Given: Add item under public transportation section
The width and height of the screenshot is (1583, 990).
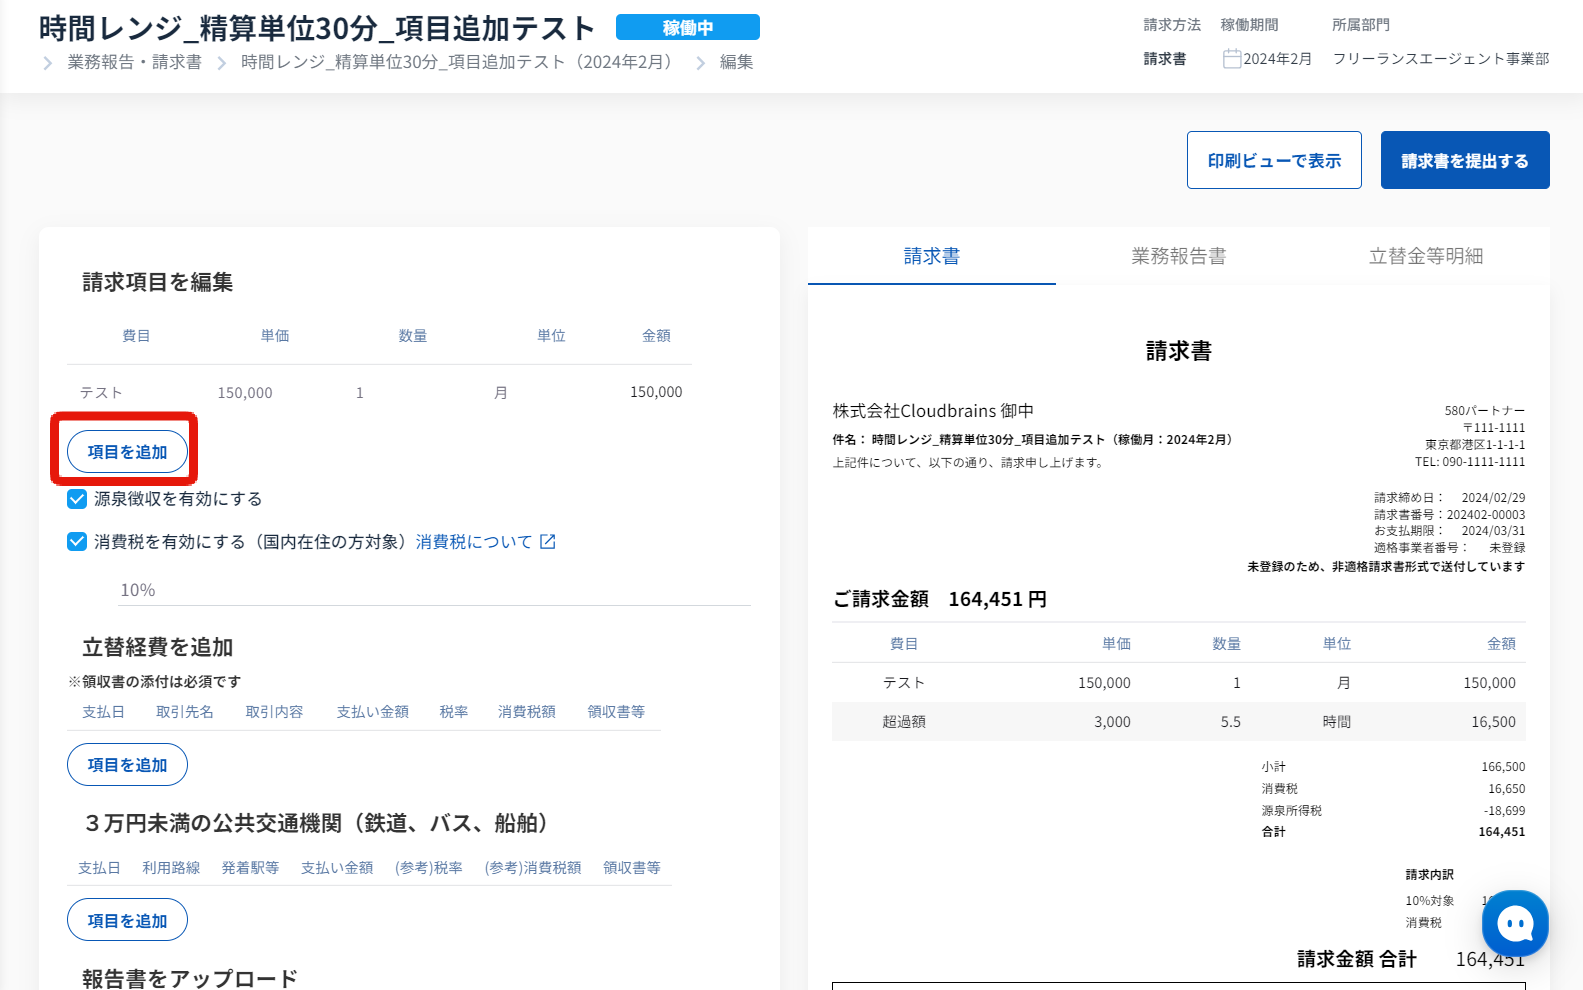Looking at the screenshot, I should (127, 920).
